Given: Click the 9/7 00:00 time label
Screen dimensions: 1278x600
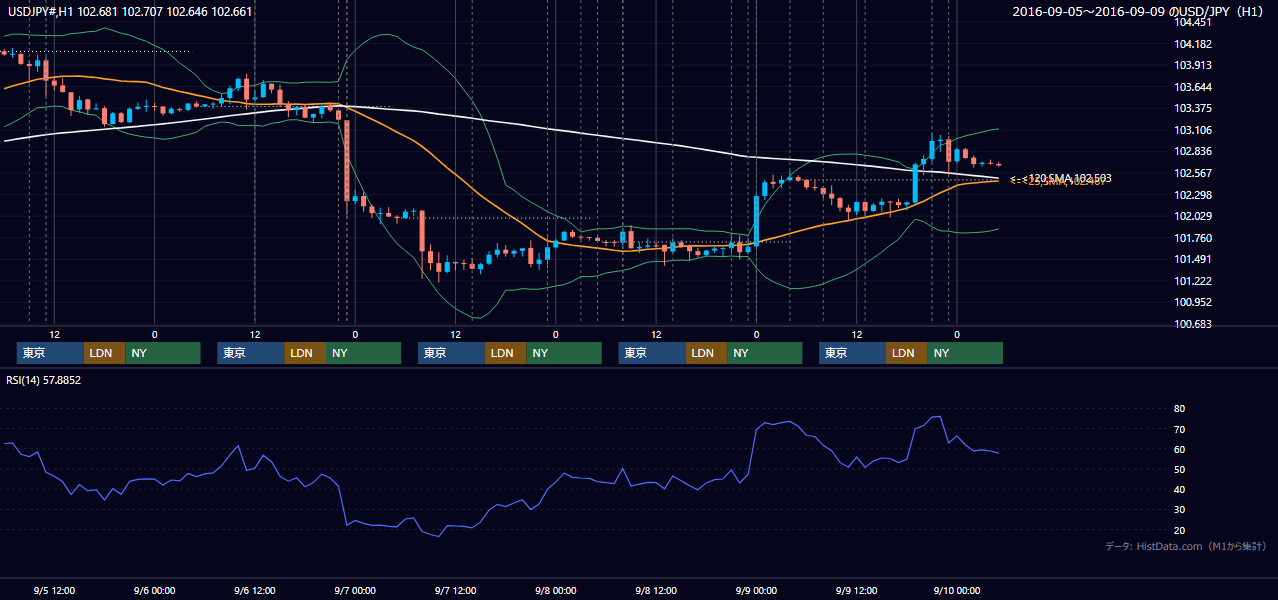Looking at the screenshot, I should [x=355, y=590].
